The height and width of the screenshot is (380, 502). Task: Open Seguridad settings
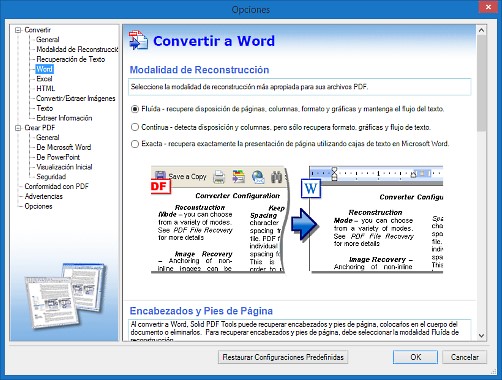(x=51, y=177)
